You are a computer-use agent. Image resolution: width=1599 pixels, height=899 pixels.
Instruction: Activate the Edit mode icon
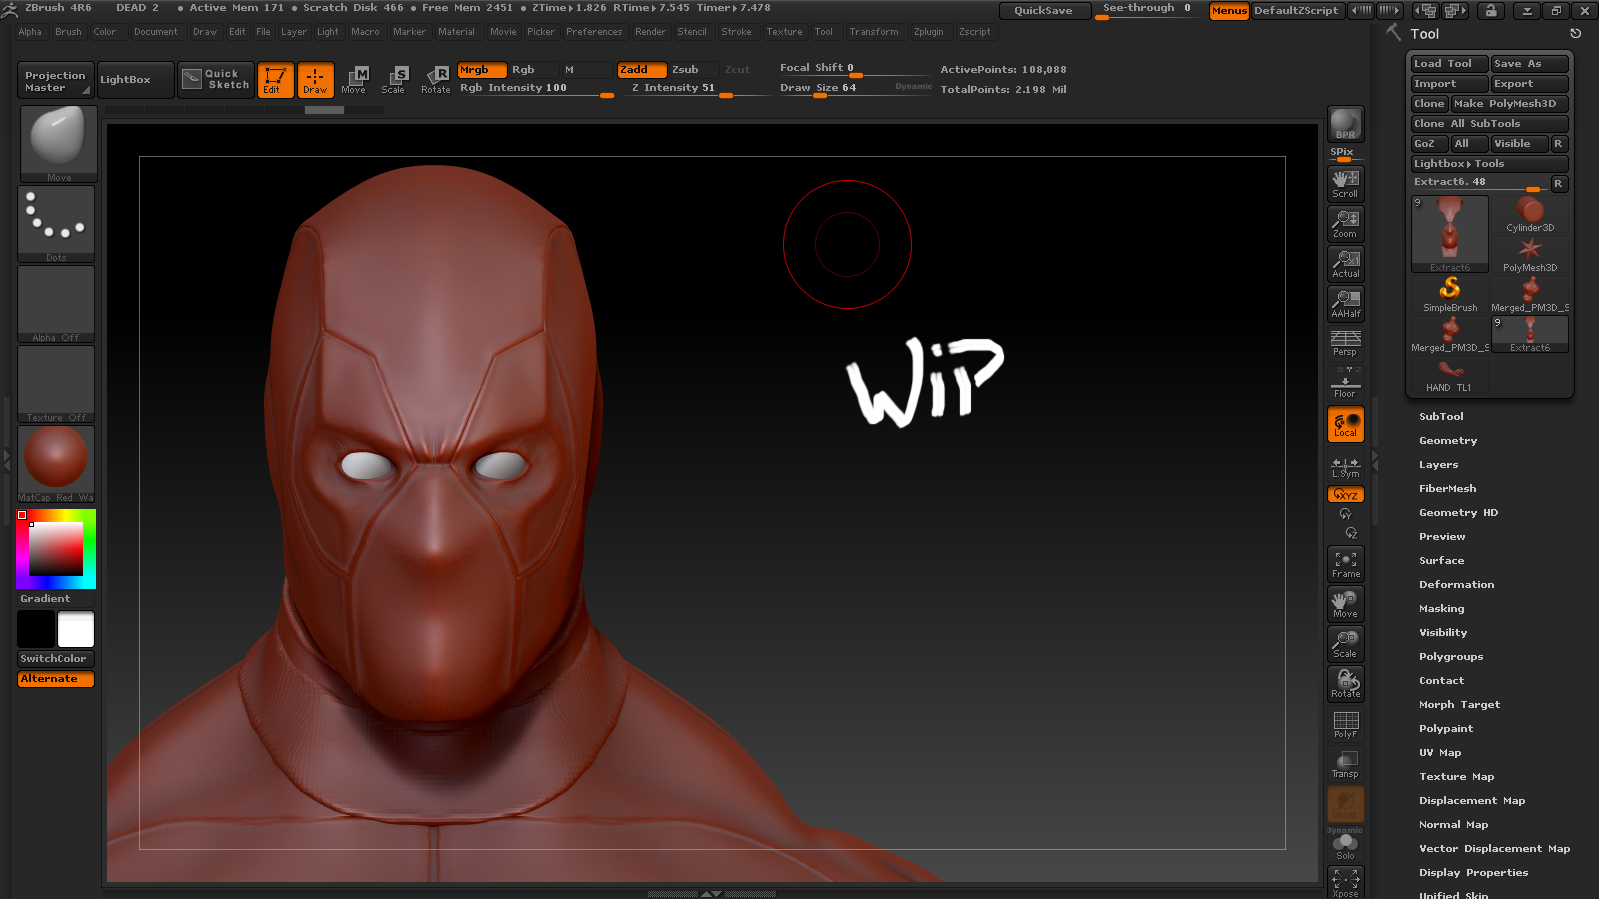pyautogui.click(x=275, y=80)
